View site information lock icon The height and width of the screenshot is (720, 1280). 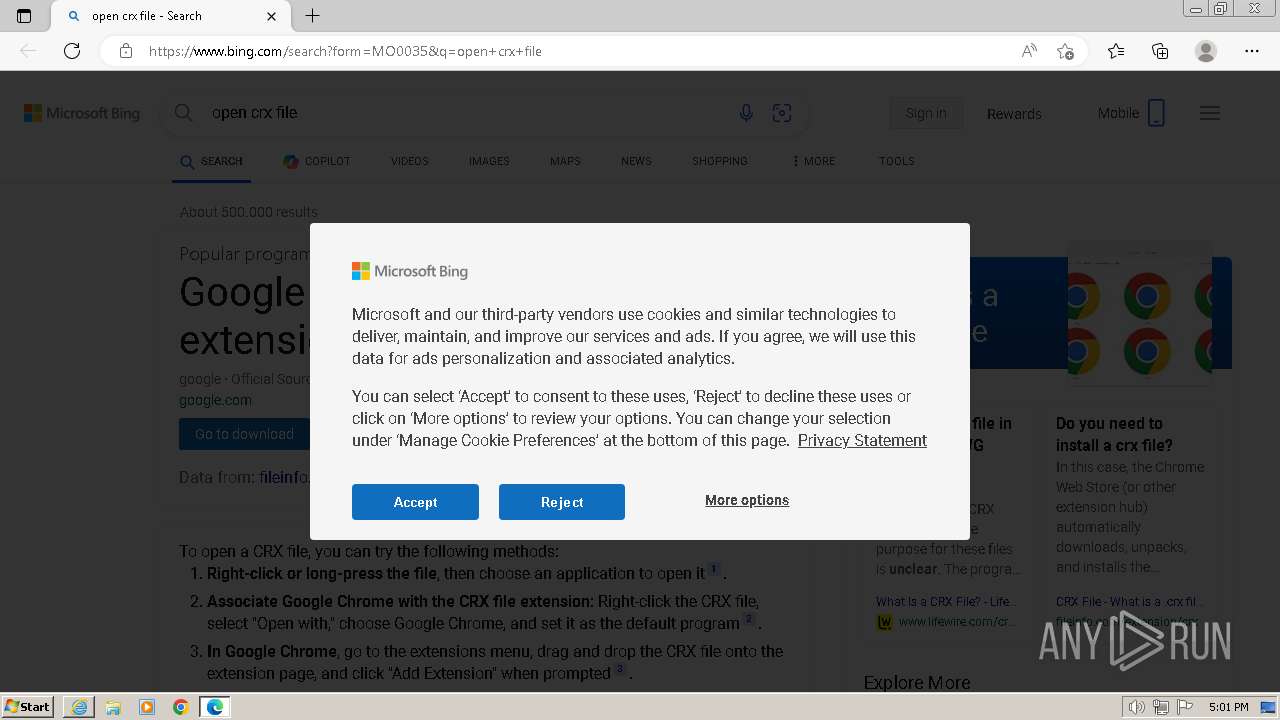tap(126, 51)
